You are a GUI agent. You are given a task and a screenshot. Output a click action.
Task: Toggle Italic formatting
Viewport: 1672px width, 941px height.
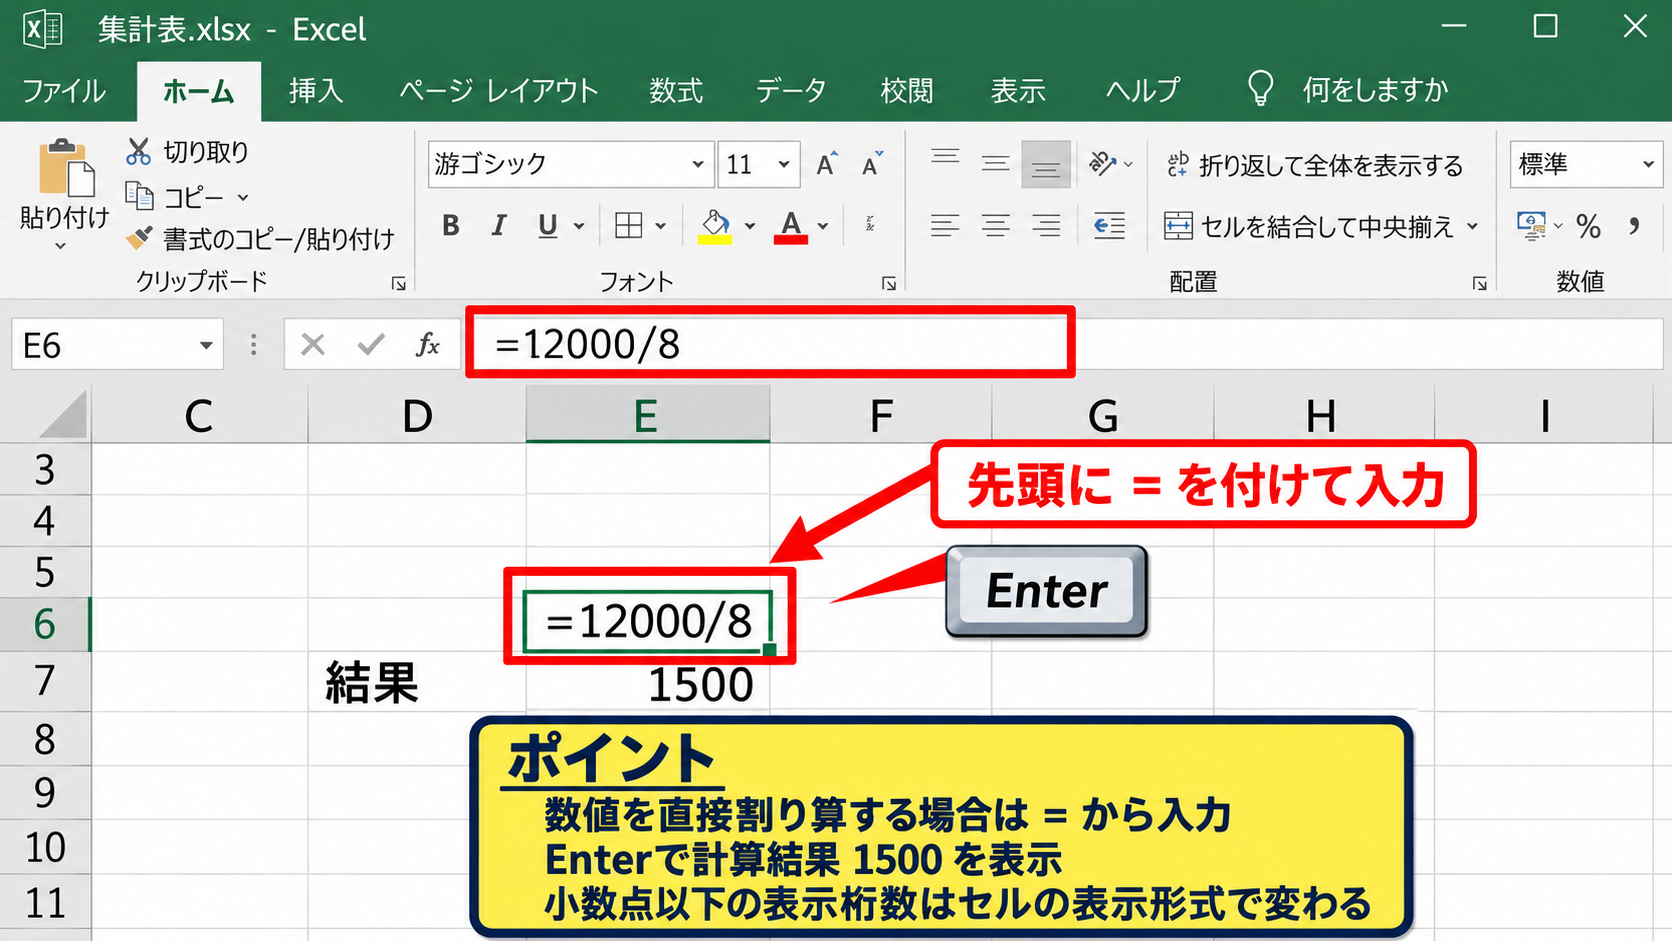pos(499,226)
